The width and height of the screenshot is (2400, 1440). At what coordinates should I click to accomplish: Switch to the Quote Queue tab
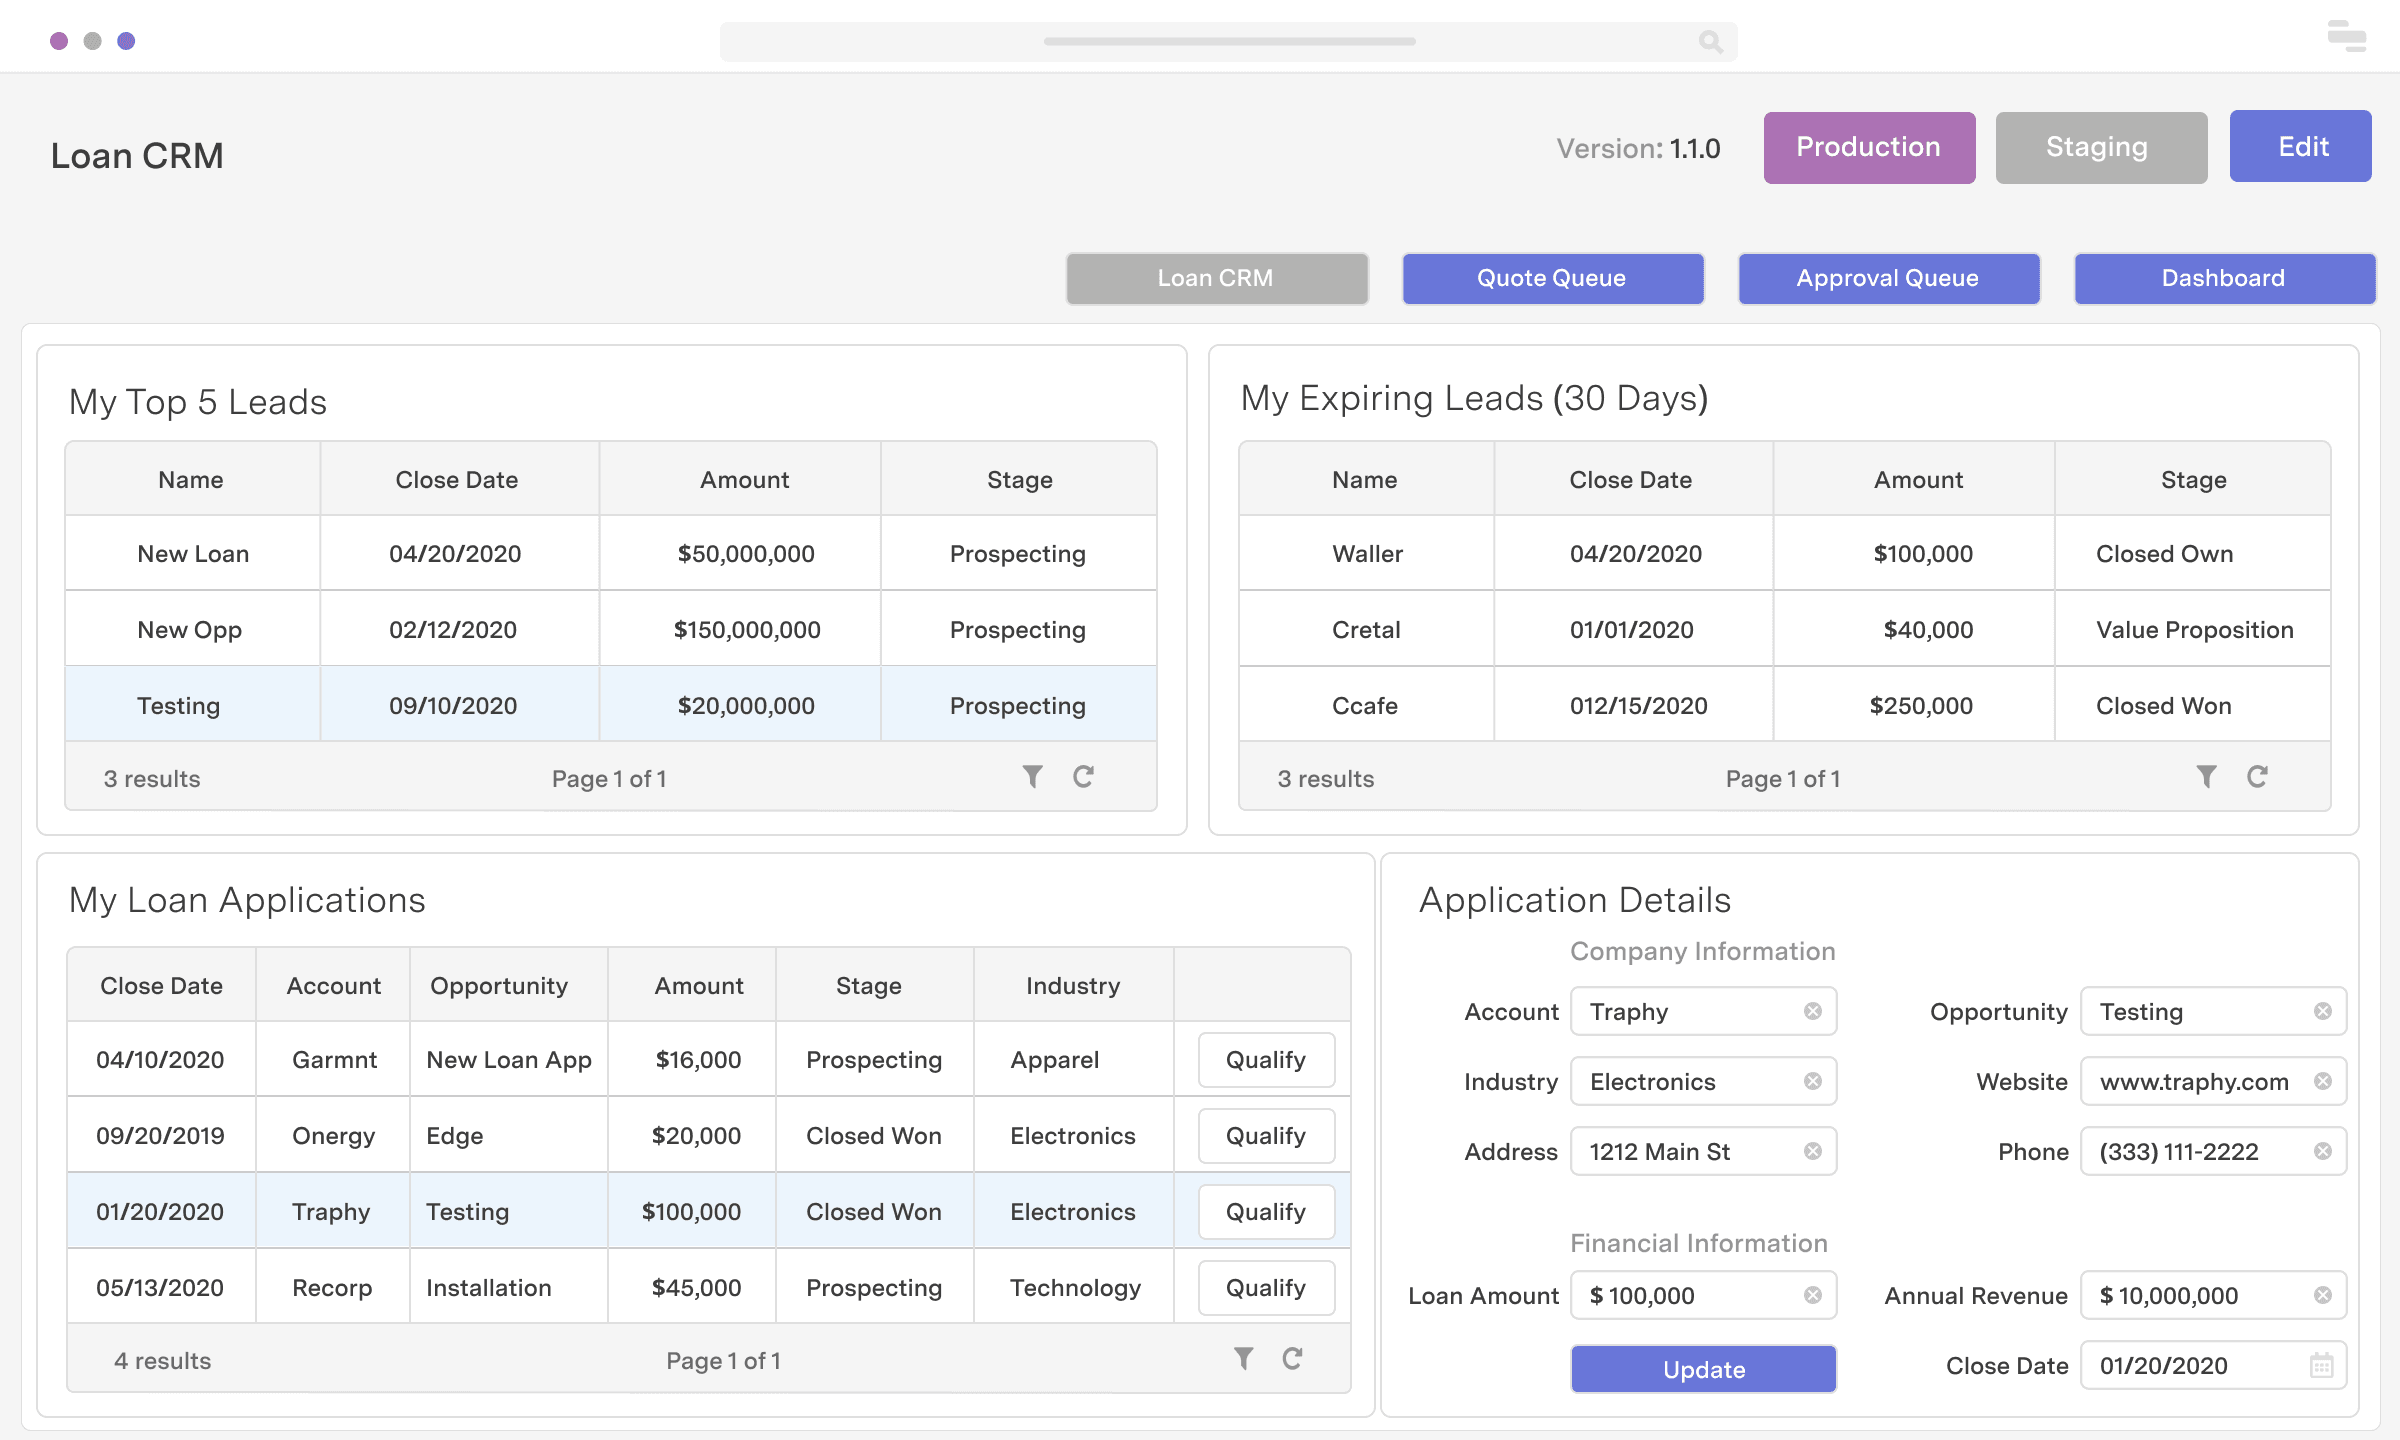click(x=1551, y=278)
